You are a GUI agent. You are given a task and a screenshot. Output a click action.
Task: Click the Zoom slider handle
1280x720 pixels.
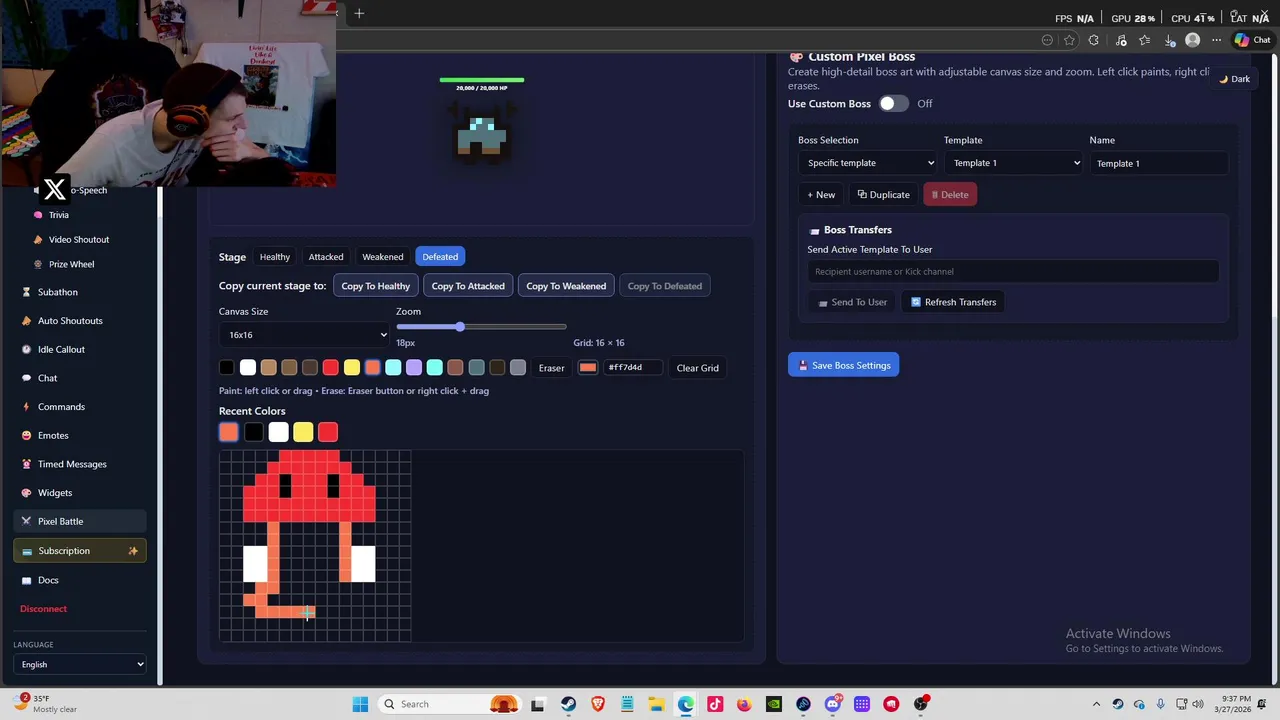(460, 327)
